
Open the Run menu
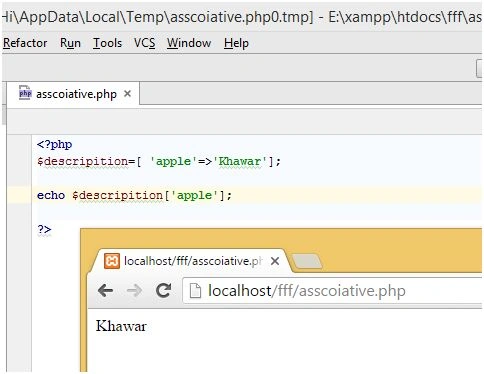tap(70, 43)
